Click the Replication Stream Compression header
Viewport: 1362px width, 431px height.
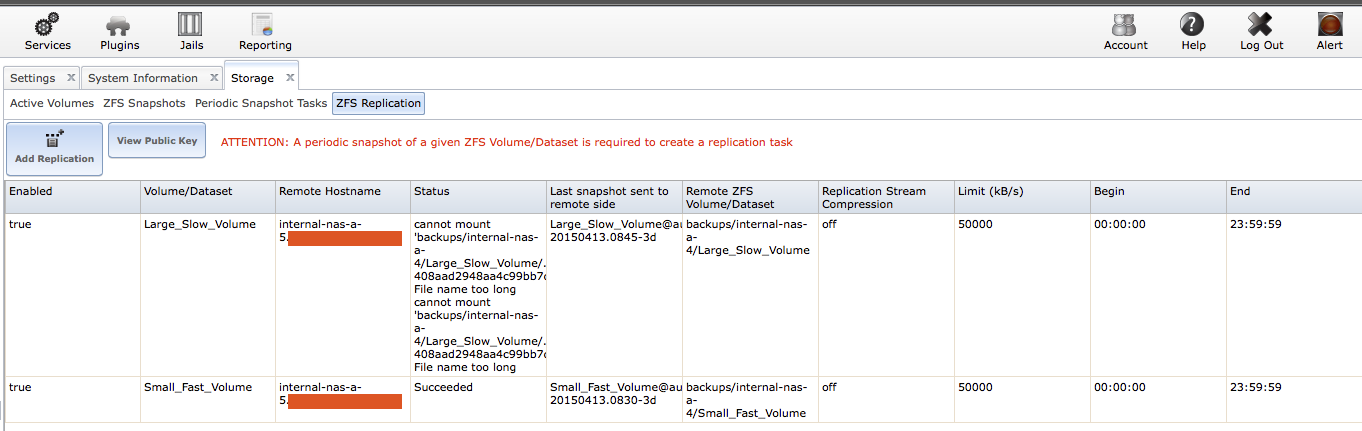(x=884, y=197)
